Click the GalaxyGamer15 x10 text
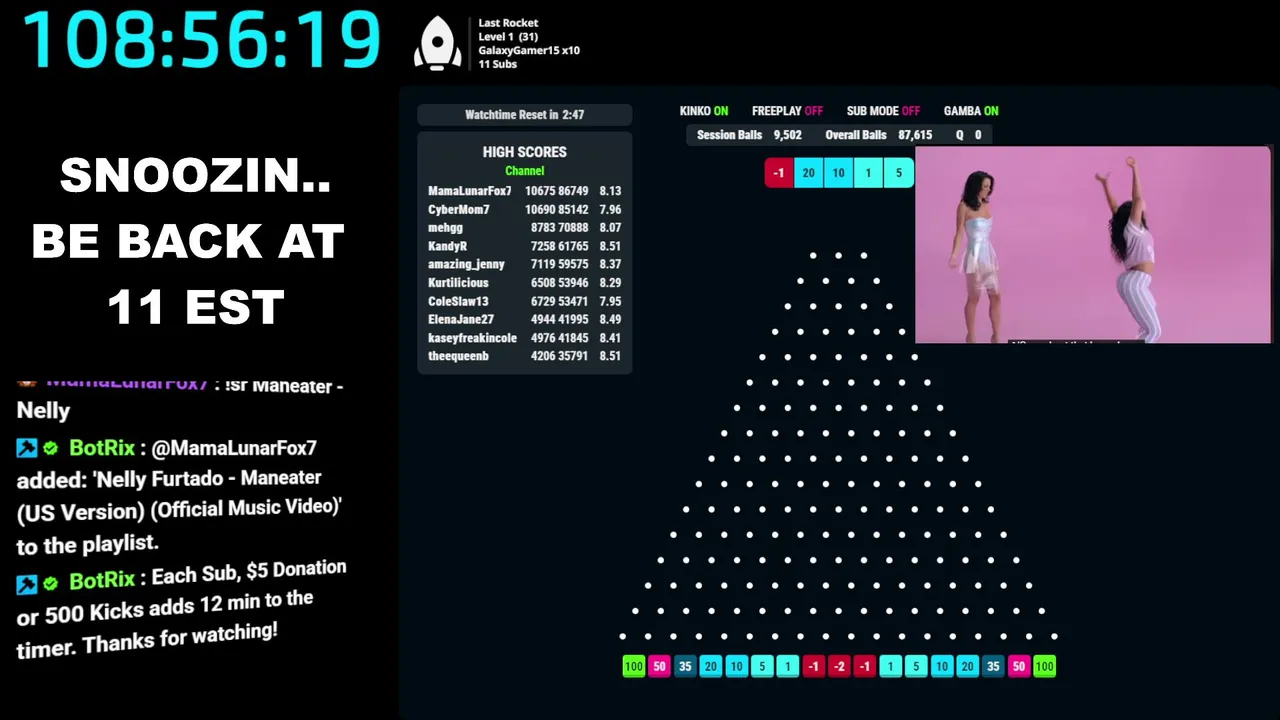The image size is (1280, 720). [529, 50]
